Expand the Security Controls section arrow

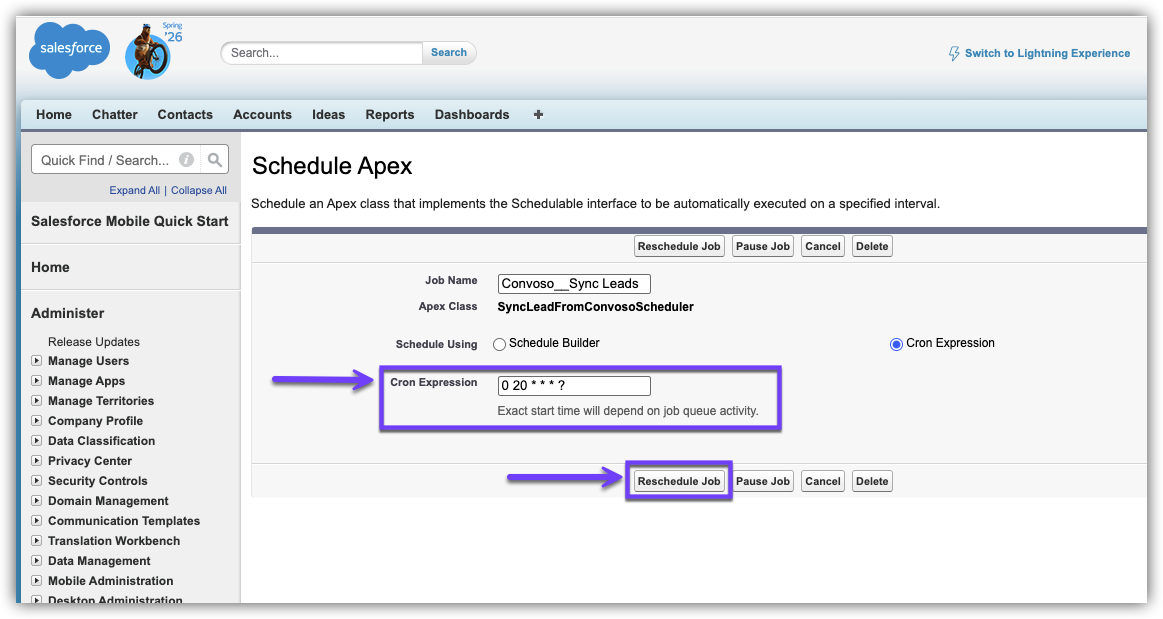(37, 481)
